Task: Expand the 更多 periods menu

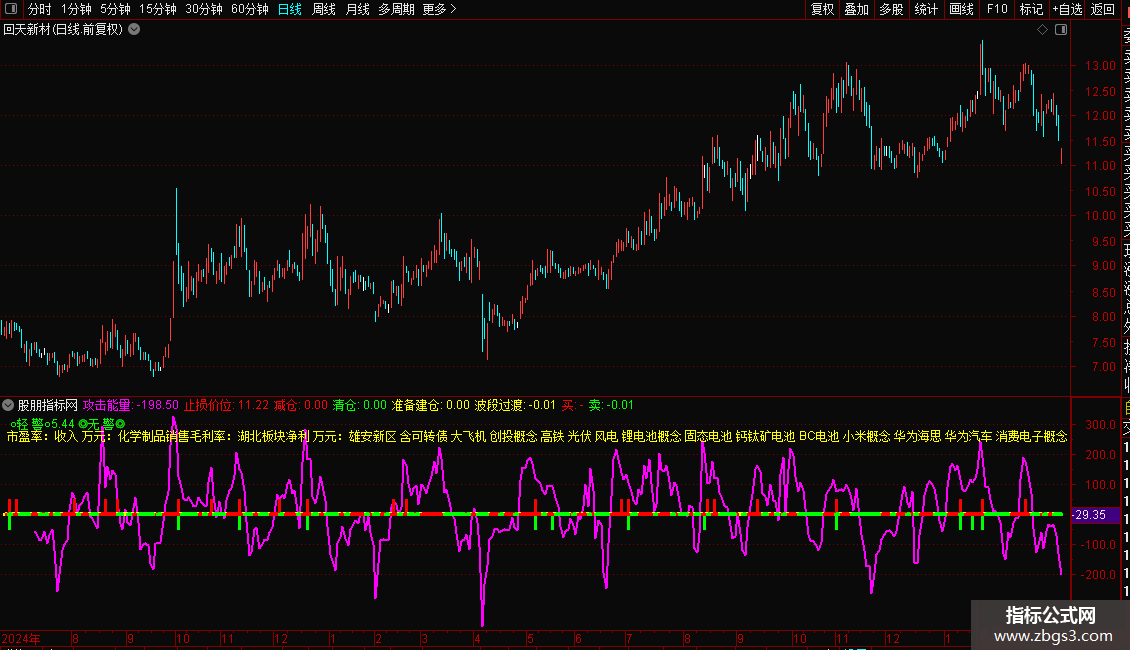Action: (439, 9)
